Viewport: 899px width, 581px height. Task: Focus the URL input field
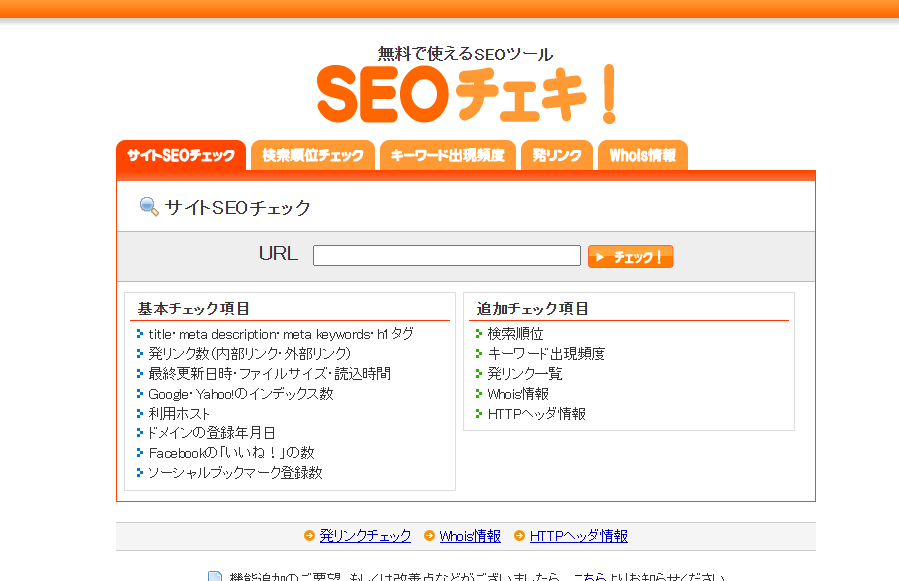coord(446,256)
